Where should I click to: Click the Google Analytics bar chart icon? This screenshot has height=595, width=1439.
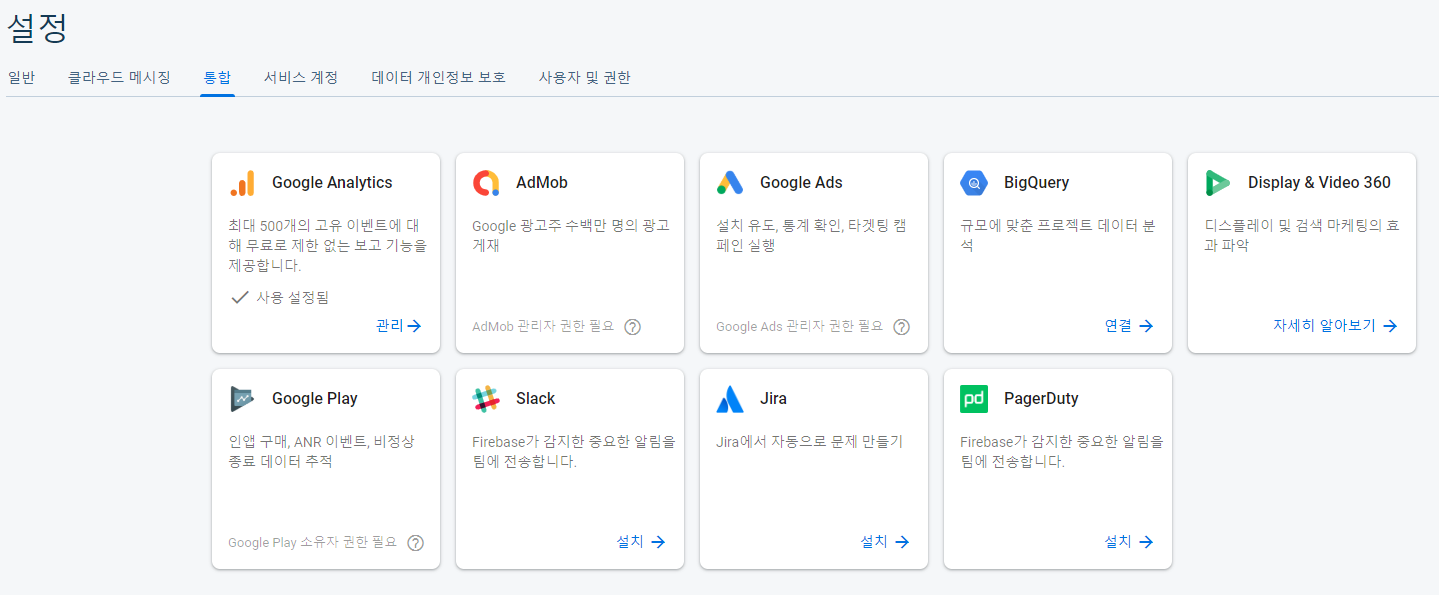[242, 183]
